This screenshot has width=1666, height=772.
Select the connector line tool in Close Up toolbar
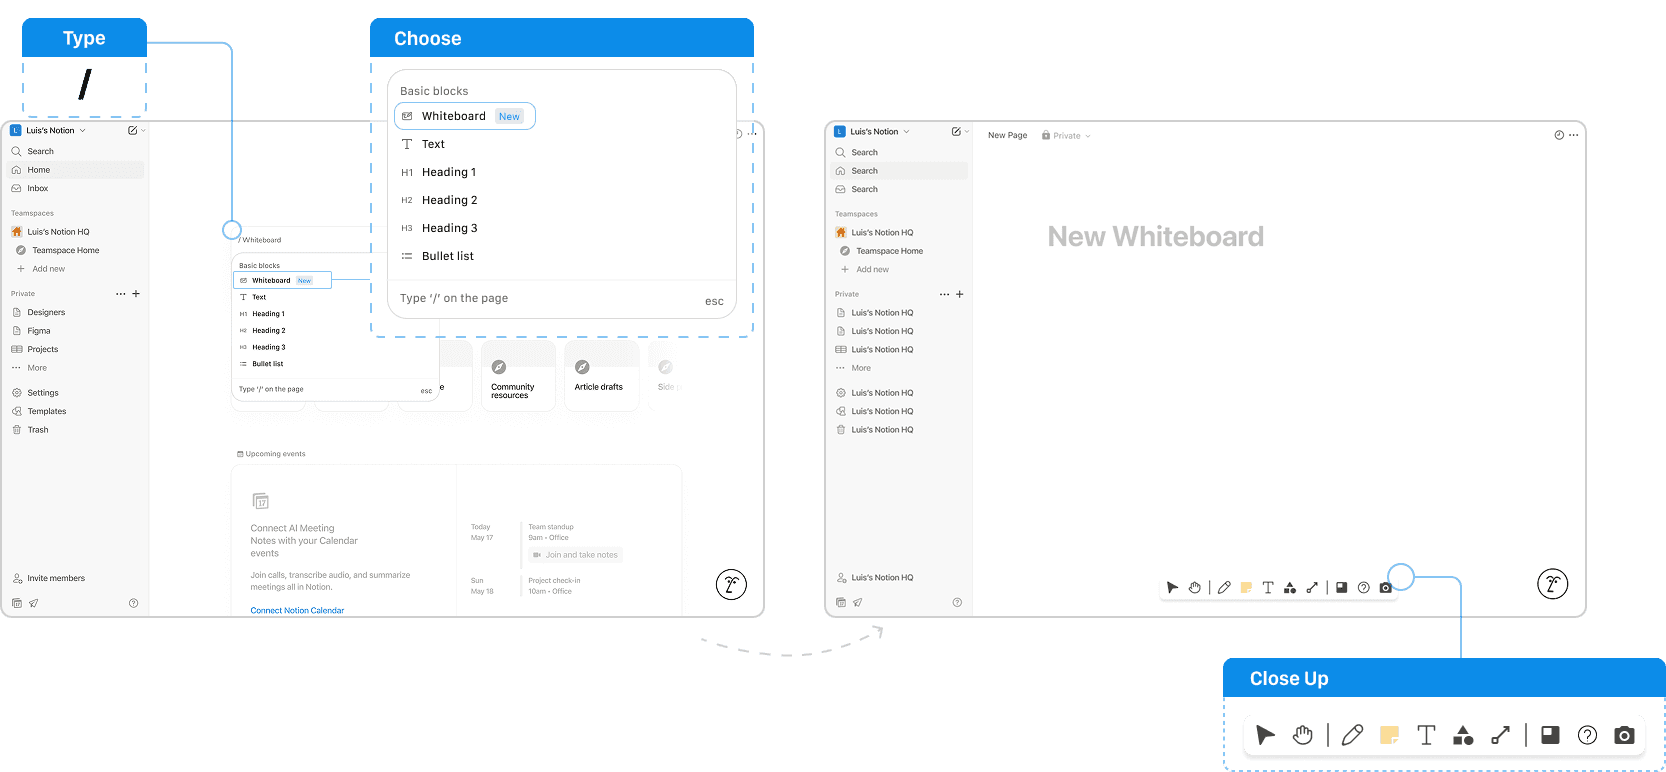point(1500,735)
